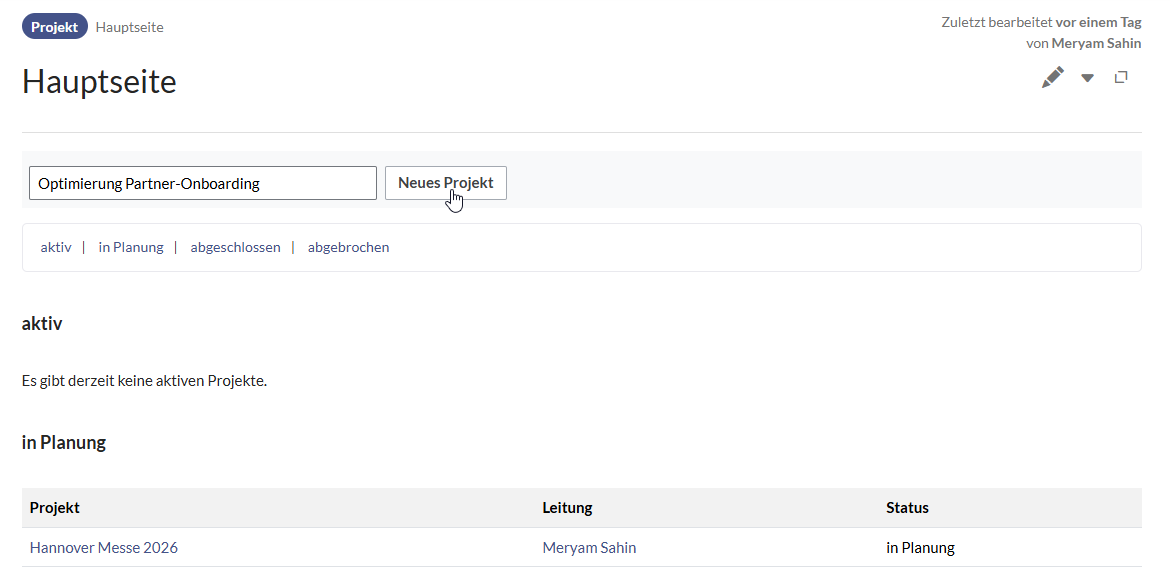Click the pencil edit icon
Image resolution: width=1170 pixels, height=583 pixels.
tap(1052, 78)
